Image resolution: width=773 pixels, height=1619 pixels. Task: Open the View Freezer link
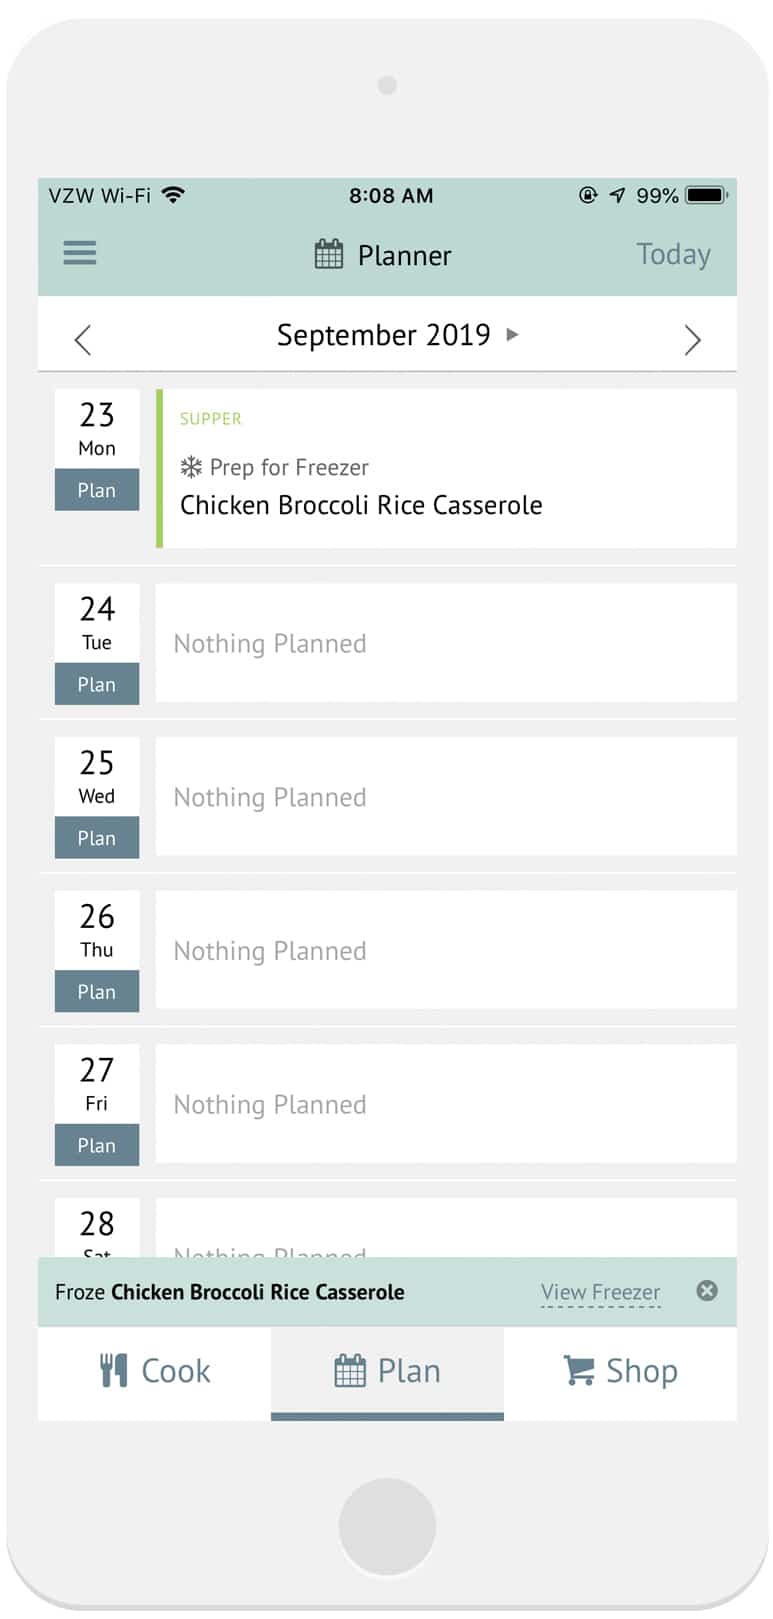[x=600, y=1292]
